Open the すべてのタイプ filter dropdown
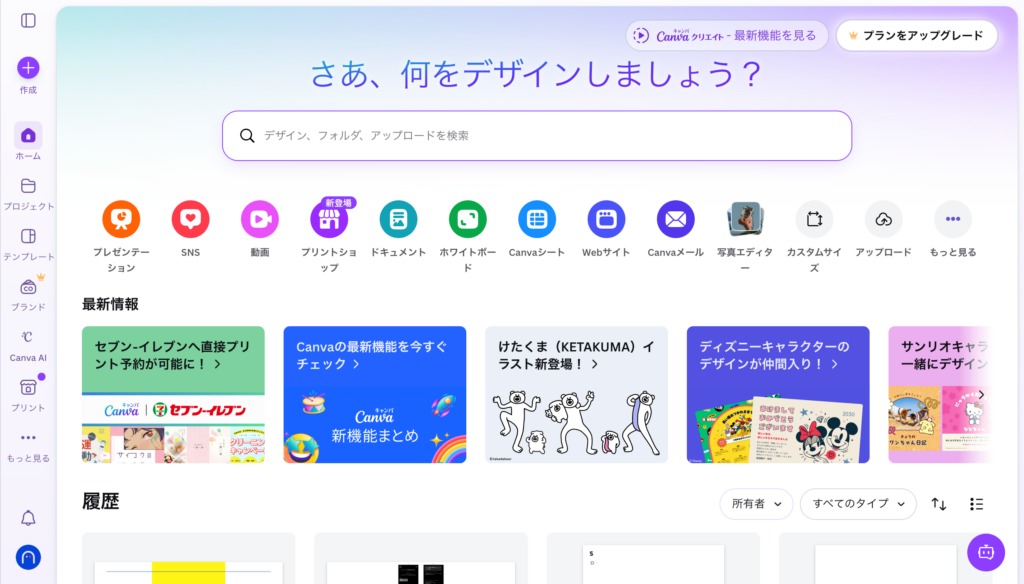Image resolution: width=1024 pixels, height=584 pixels. pyautogui.click(x=858, y=504)
